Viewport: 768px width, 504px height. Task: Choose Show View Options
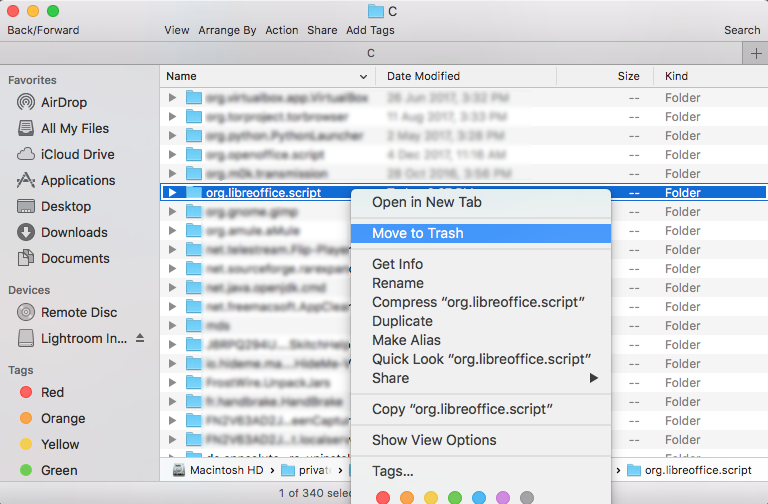click(480, 440)
